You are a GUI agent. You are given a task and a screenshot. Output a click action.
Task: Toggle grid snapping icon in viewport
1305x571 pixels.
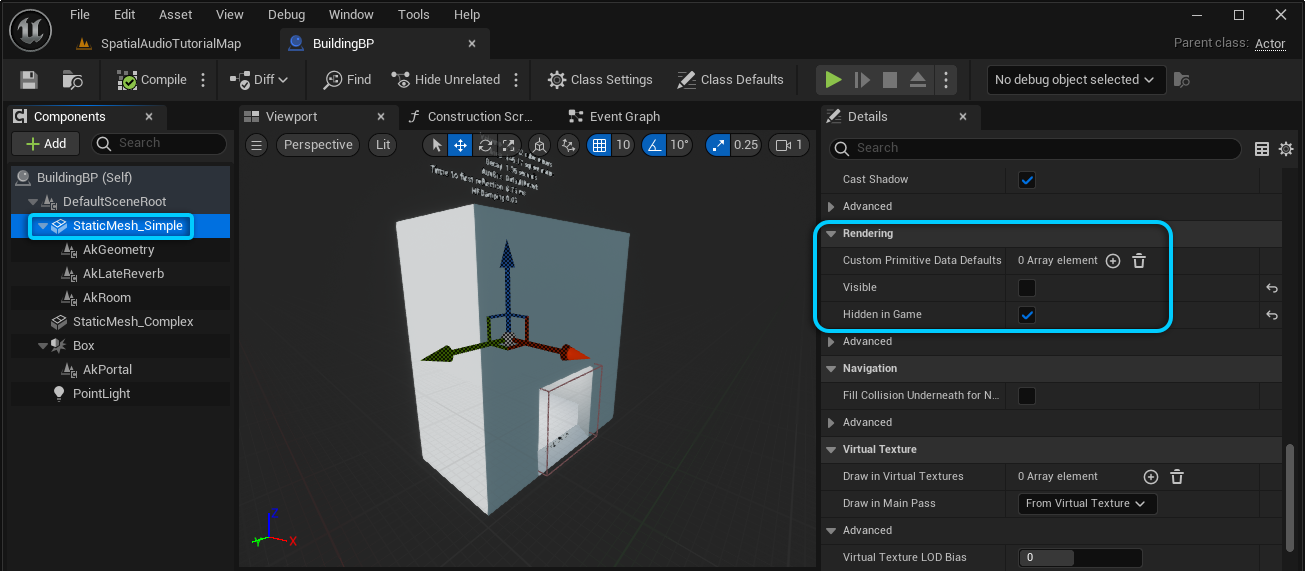pos(599,145)
